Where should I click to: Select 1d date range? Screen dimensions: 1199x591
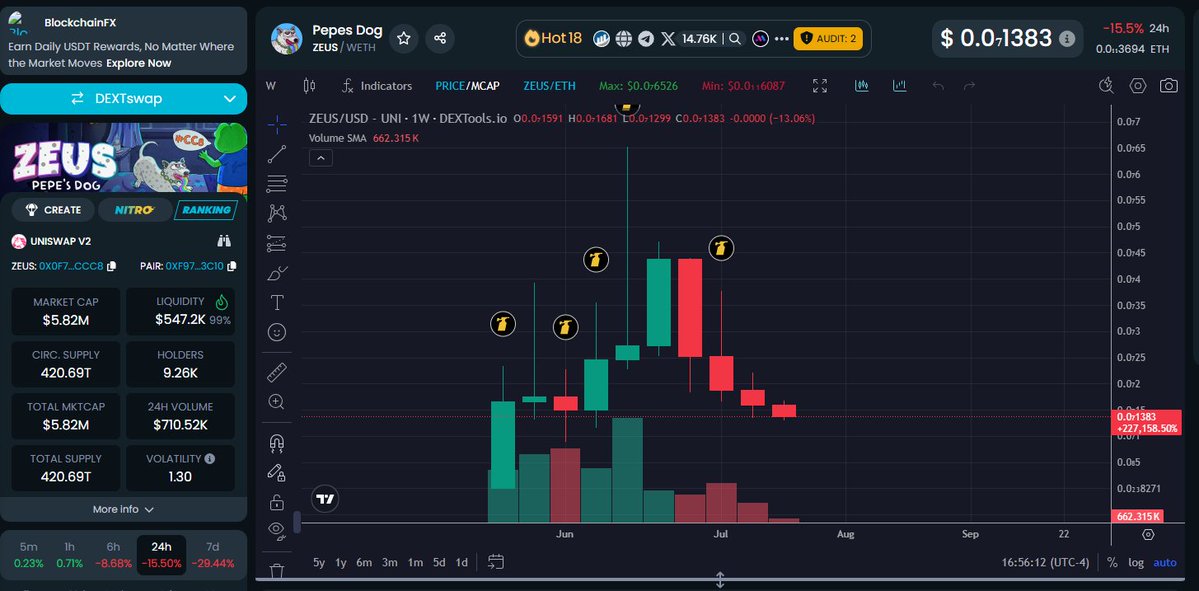click(462, 563)
